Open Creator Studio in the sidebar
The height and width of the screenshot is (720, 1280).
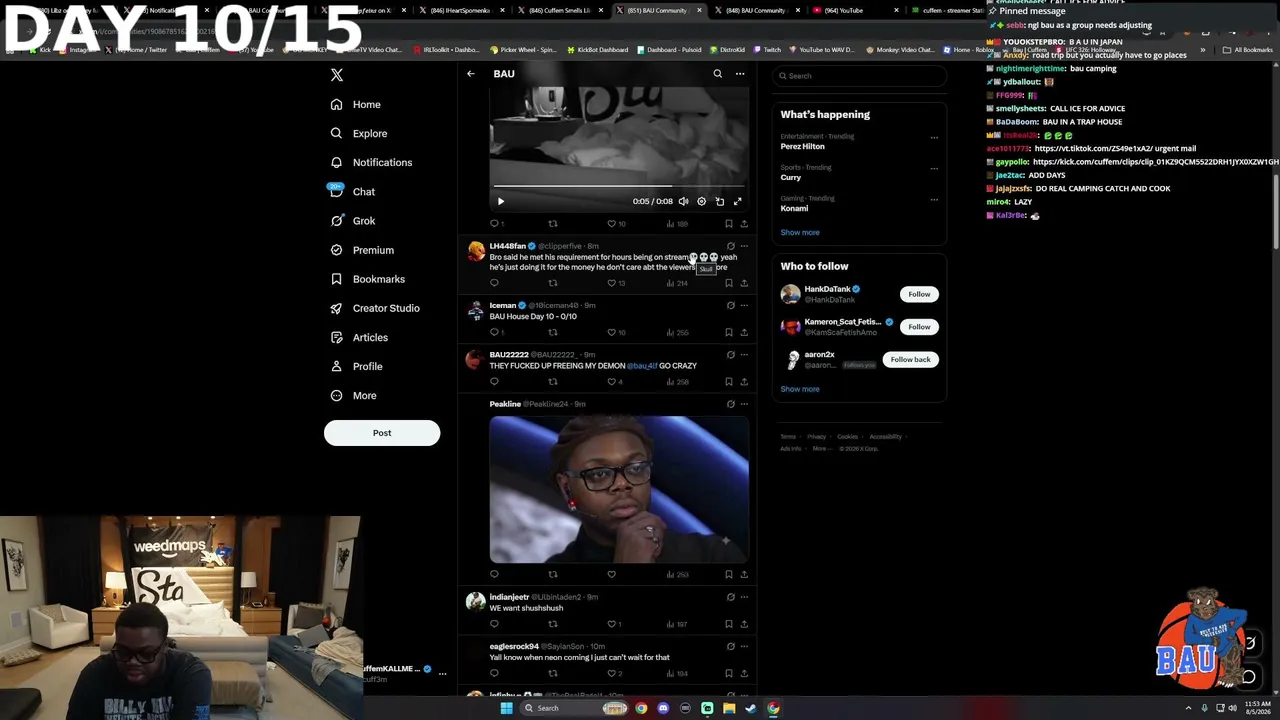(x=375, y=308)
